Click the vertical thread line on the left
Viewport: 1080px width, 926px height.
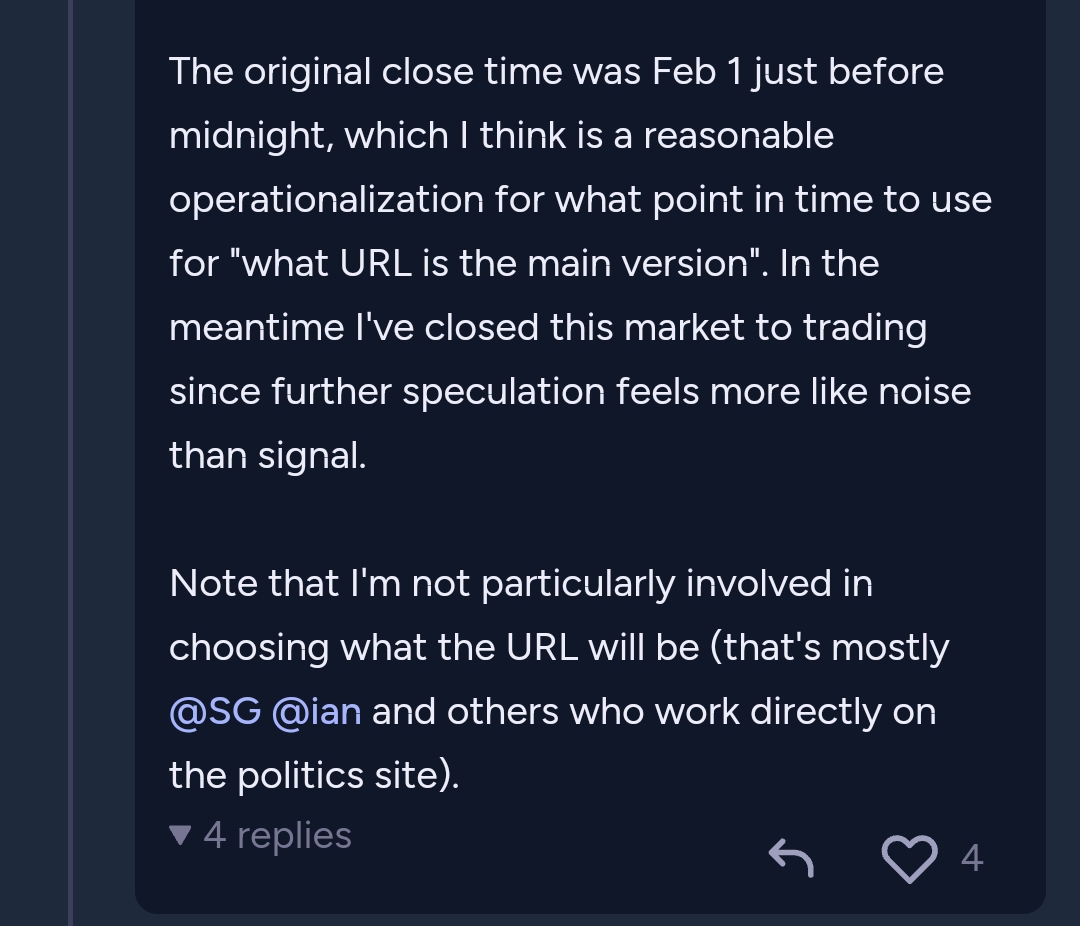[70, 463]
